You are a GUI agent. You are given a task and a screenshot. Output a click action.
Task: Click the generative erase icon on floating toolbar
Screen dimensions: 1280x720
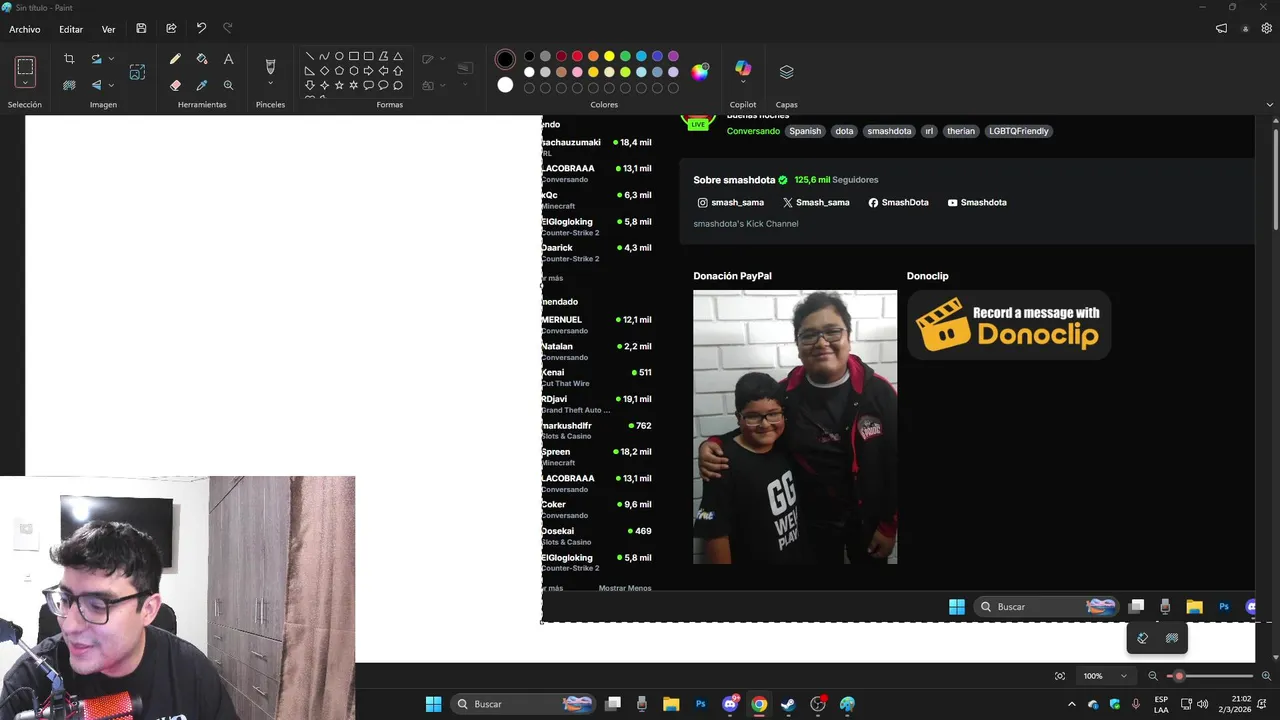[1143, 638]
